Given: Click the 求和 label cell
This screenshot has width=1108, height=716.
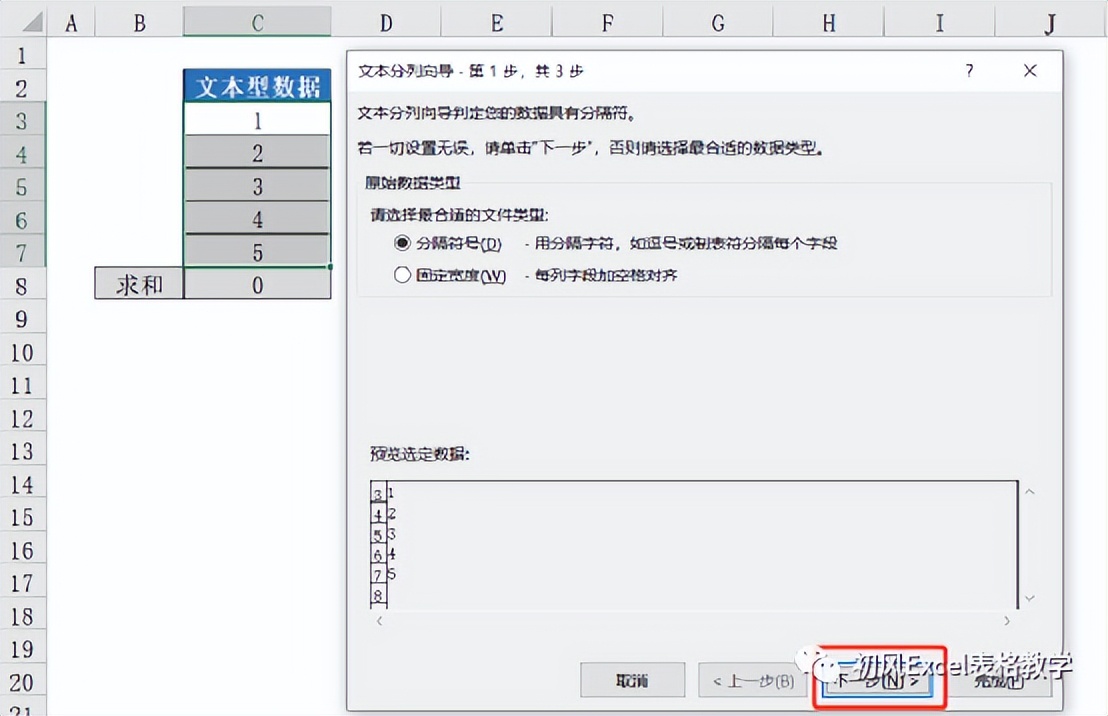Looking at the screenshot, I should click(x=139, y=284).
